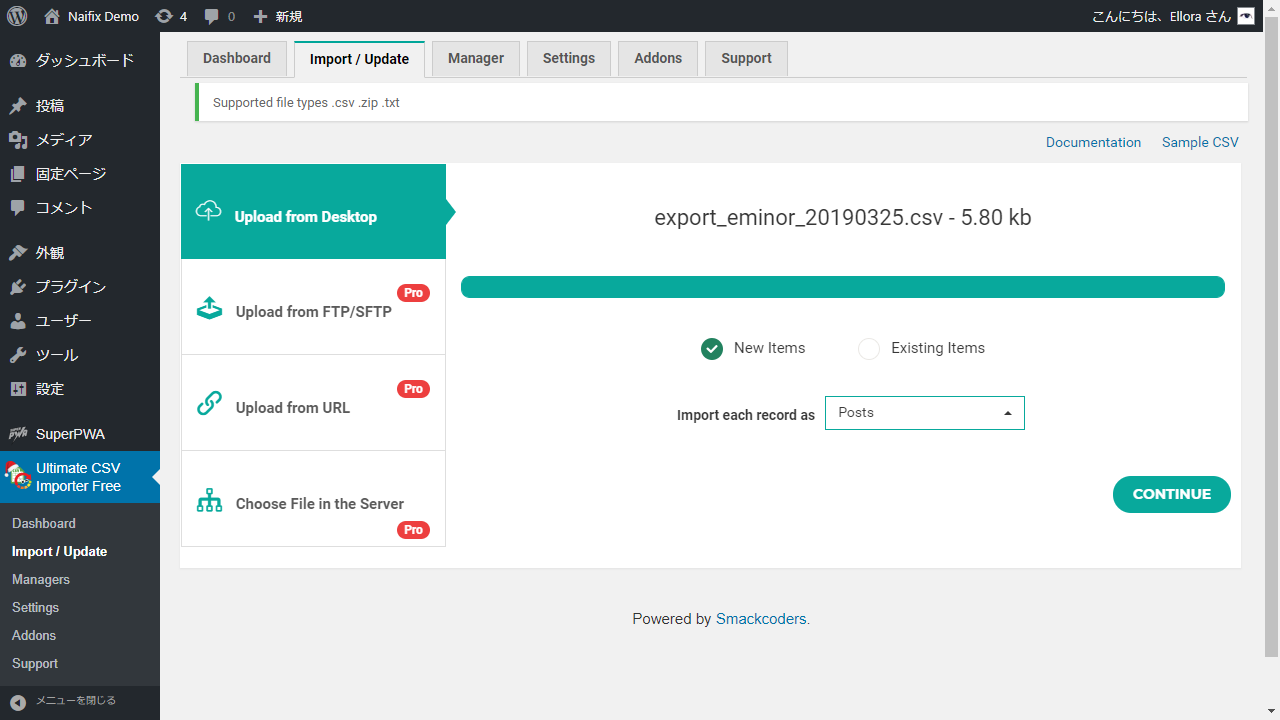Click the コメント speech bubble icon in sidebar
Image resolution: width=1280 pixels, height=720 pixels.
[x=18, y=208]
